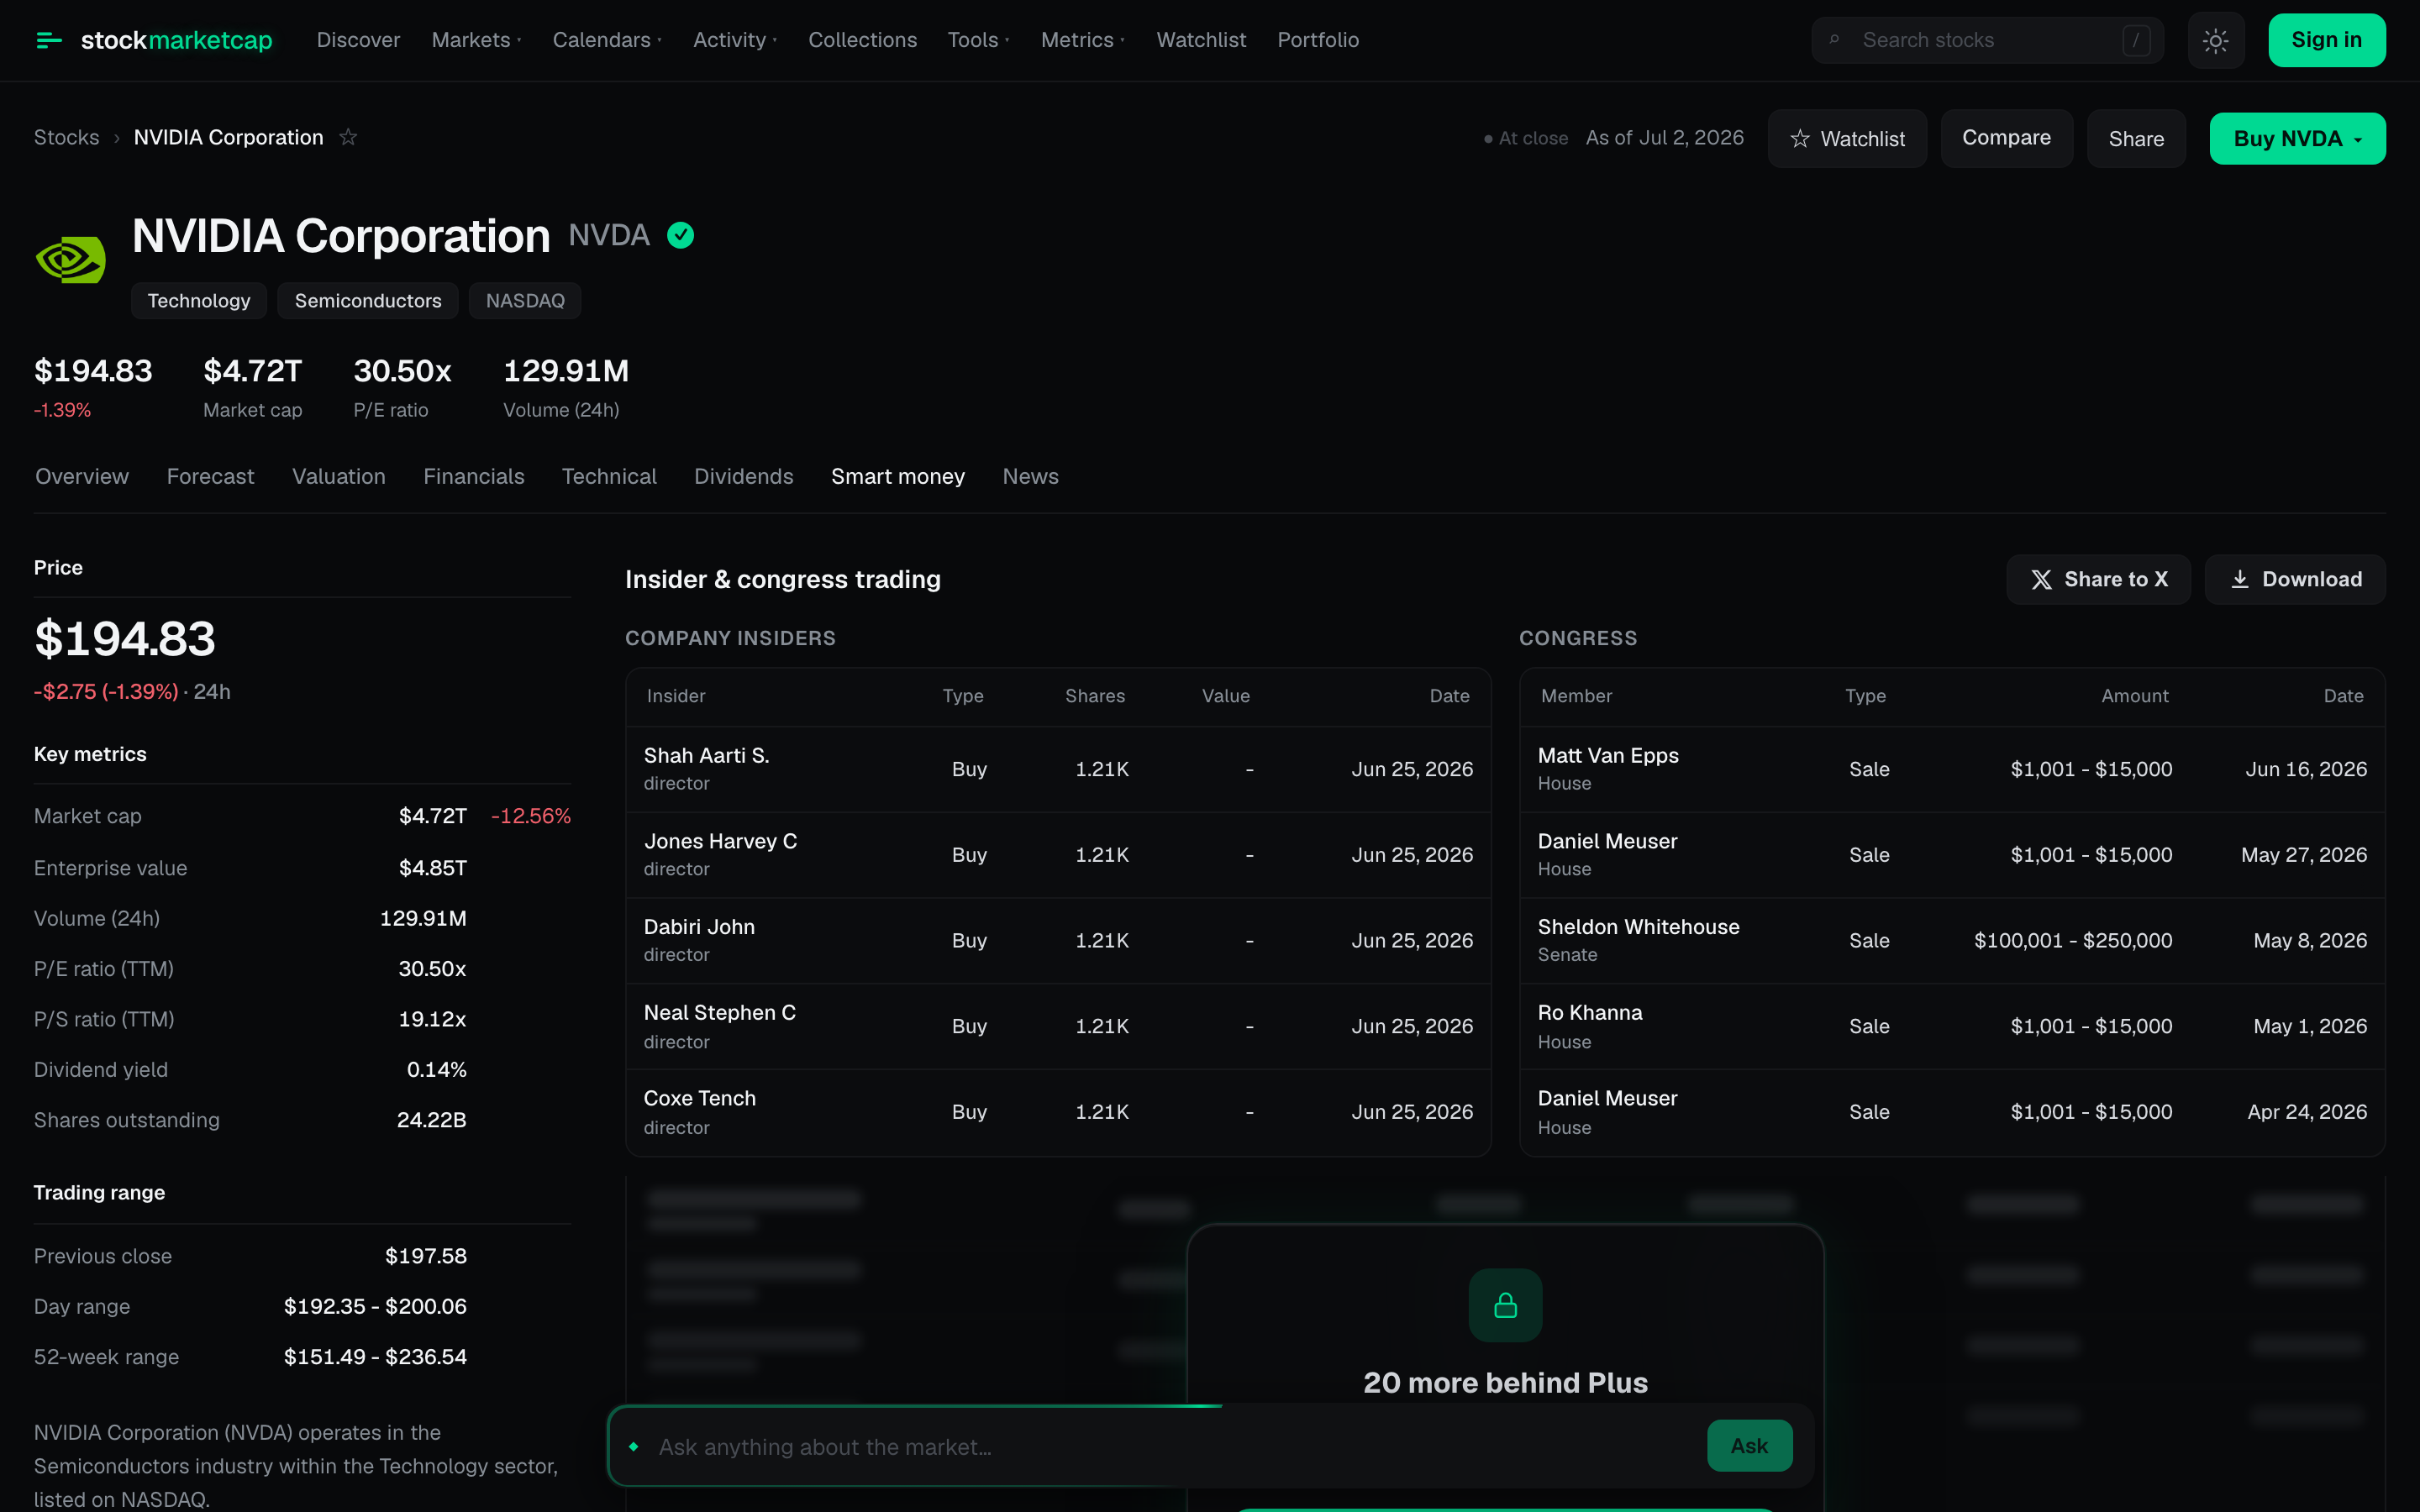
Task: Click insider Coxe Tench name
Action: (700, 1098)
